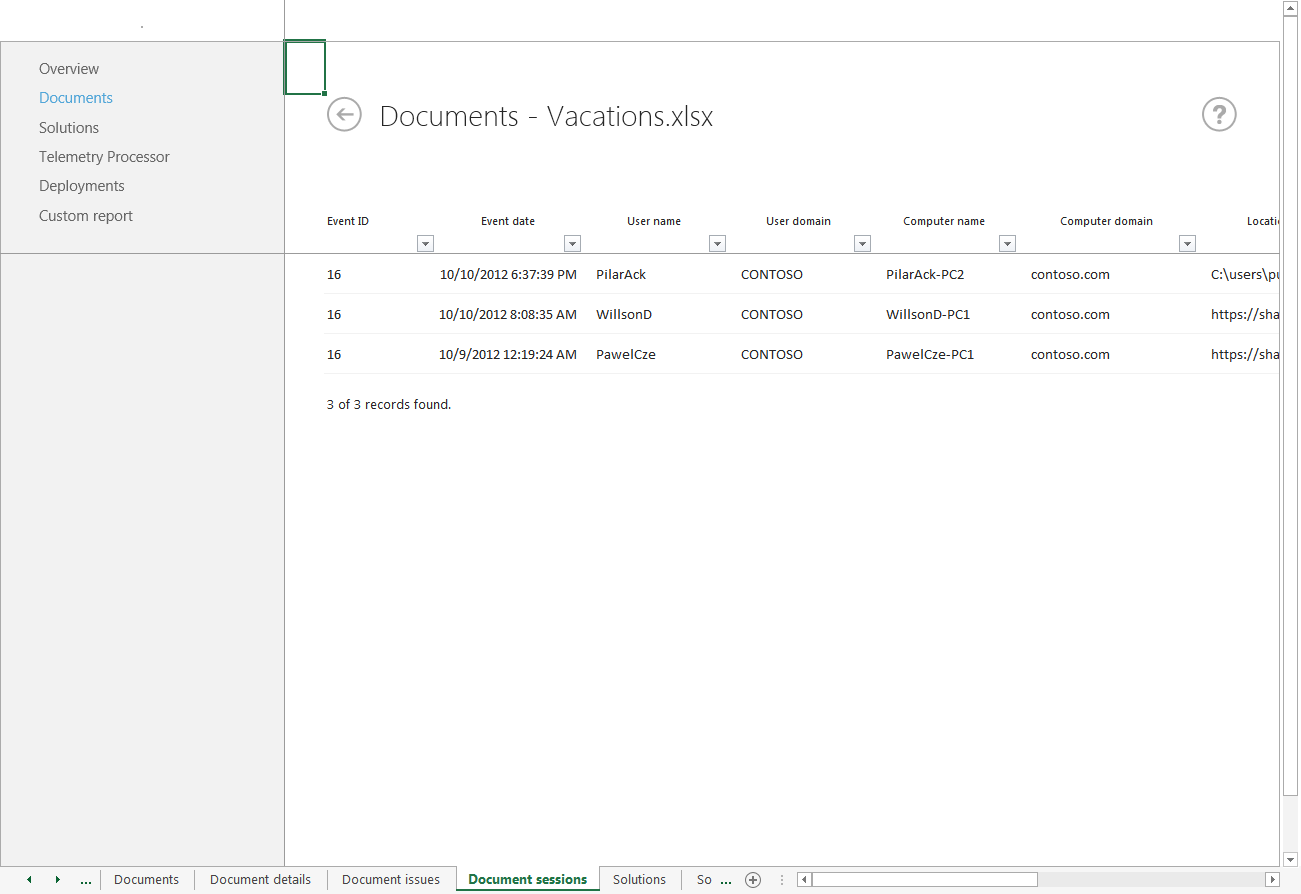Screen dimensions: 1301x894
Task: Click the previous sheet navigation arrow
Action: (x=29, y=880)
